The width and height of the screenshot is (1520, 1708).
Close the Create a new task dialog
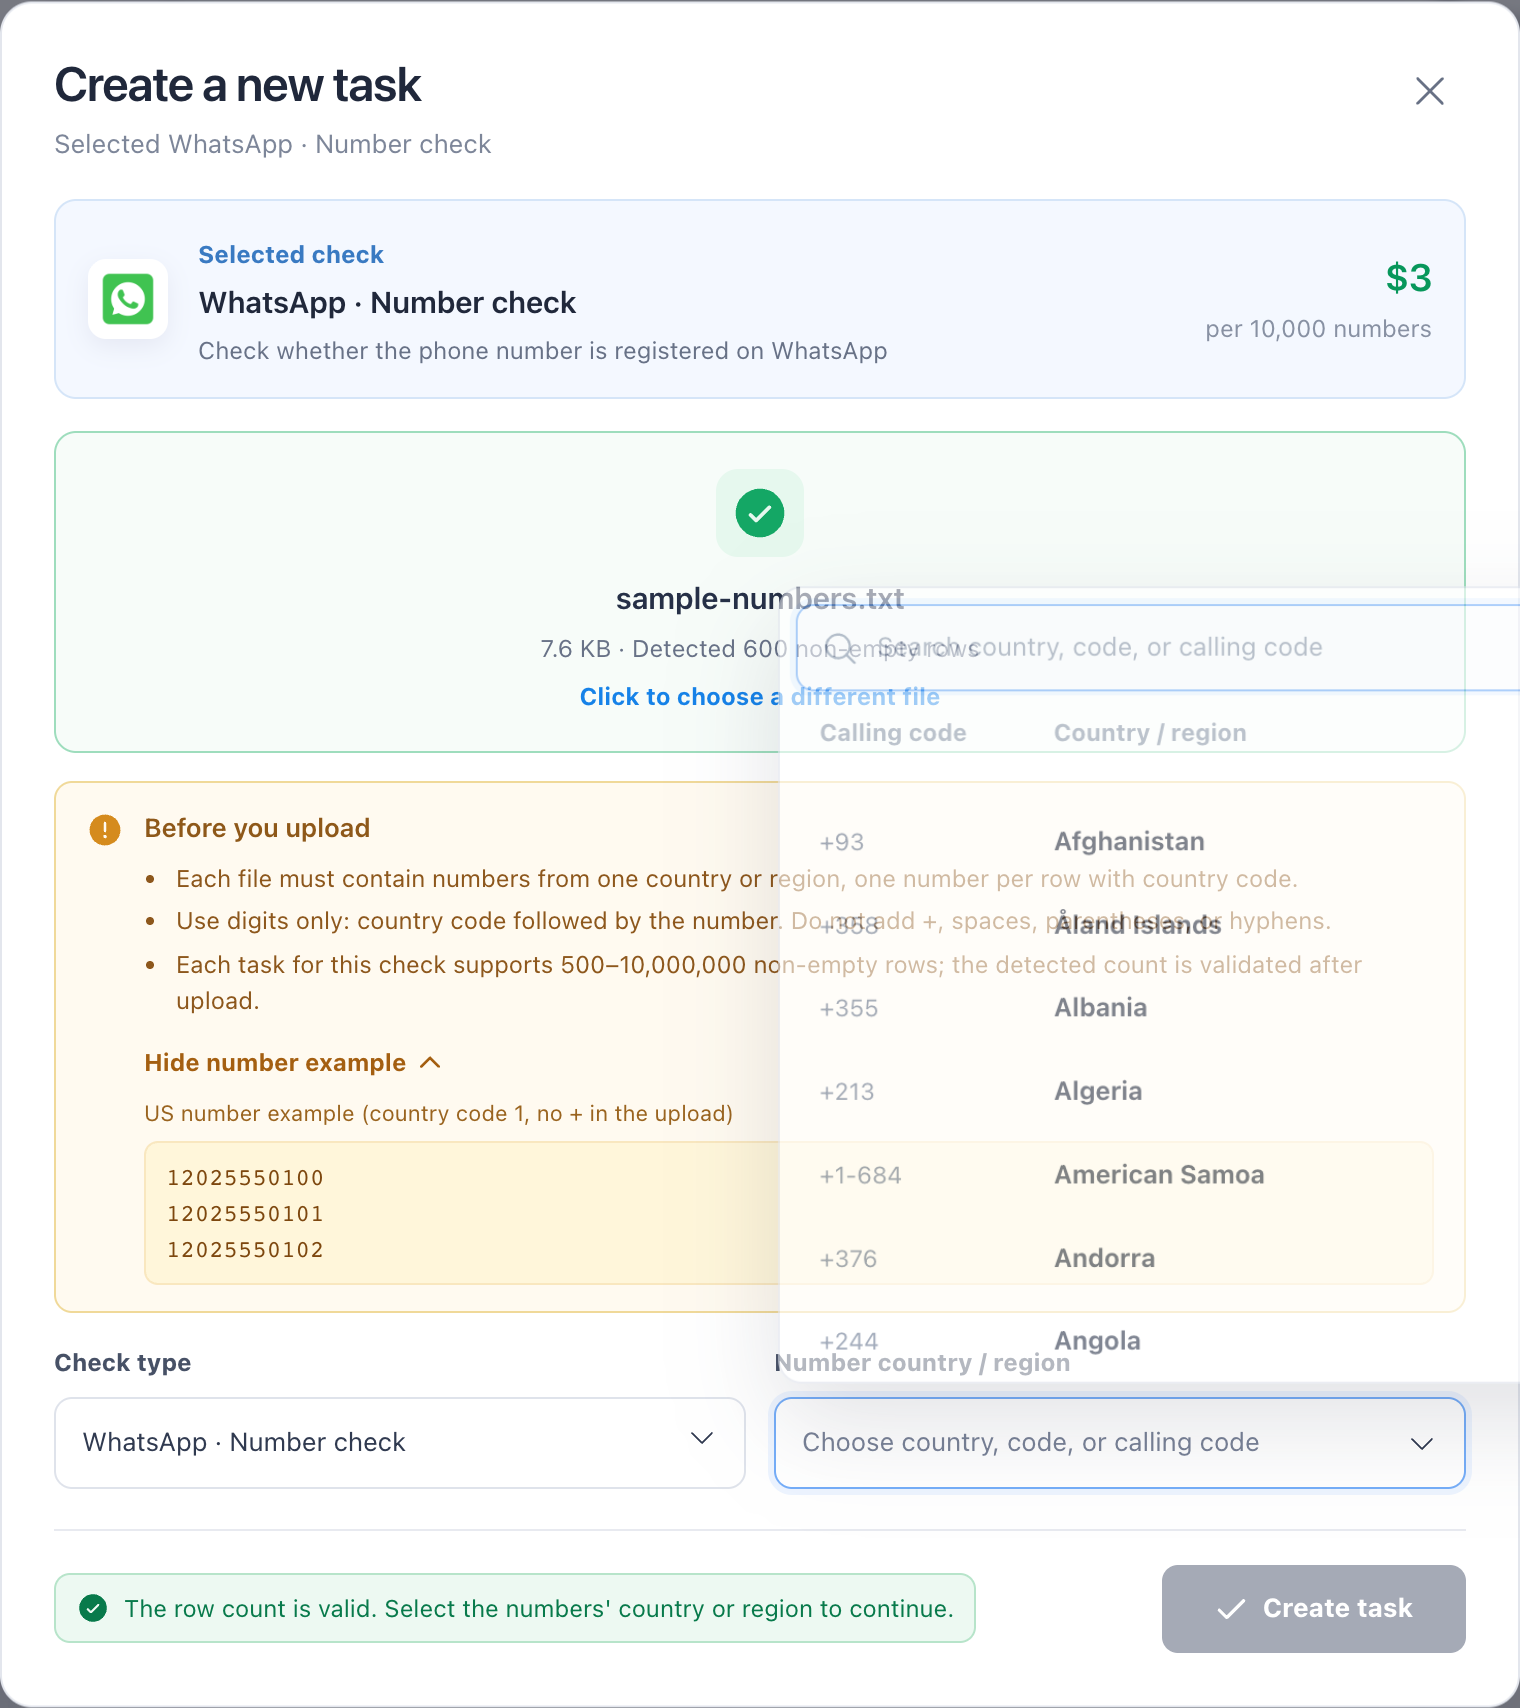point(1430,91)
